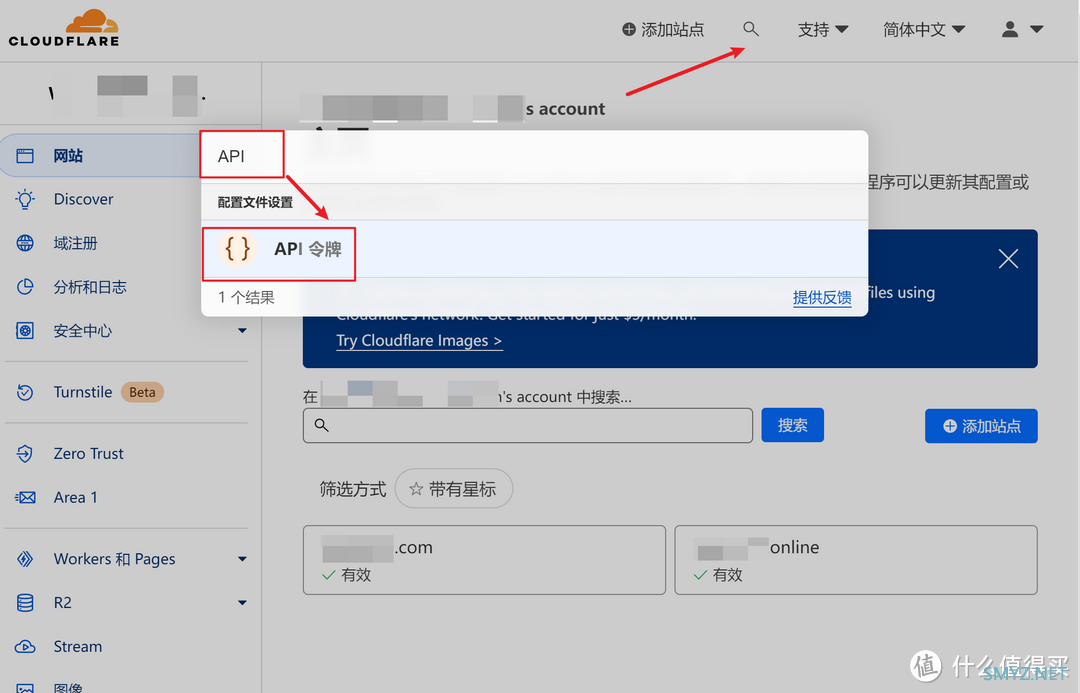Toggle the 带有星标 filter
The image size is (1080, 693).
454,489
